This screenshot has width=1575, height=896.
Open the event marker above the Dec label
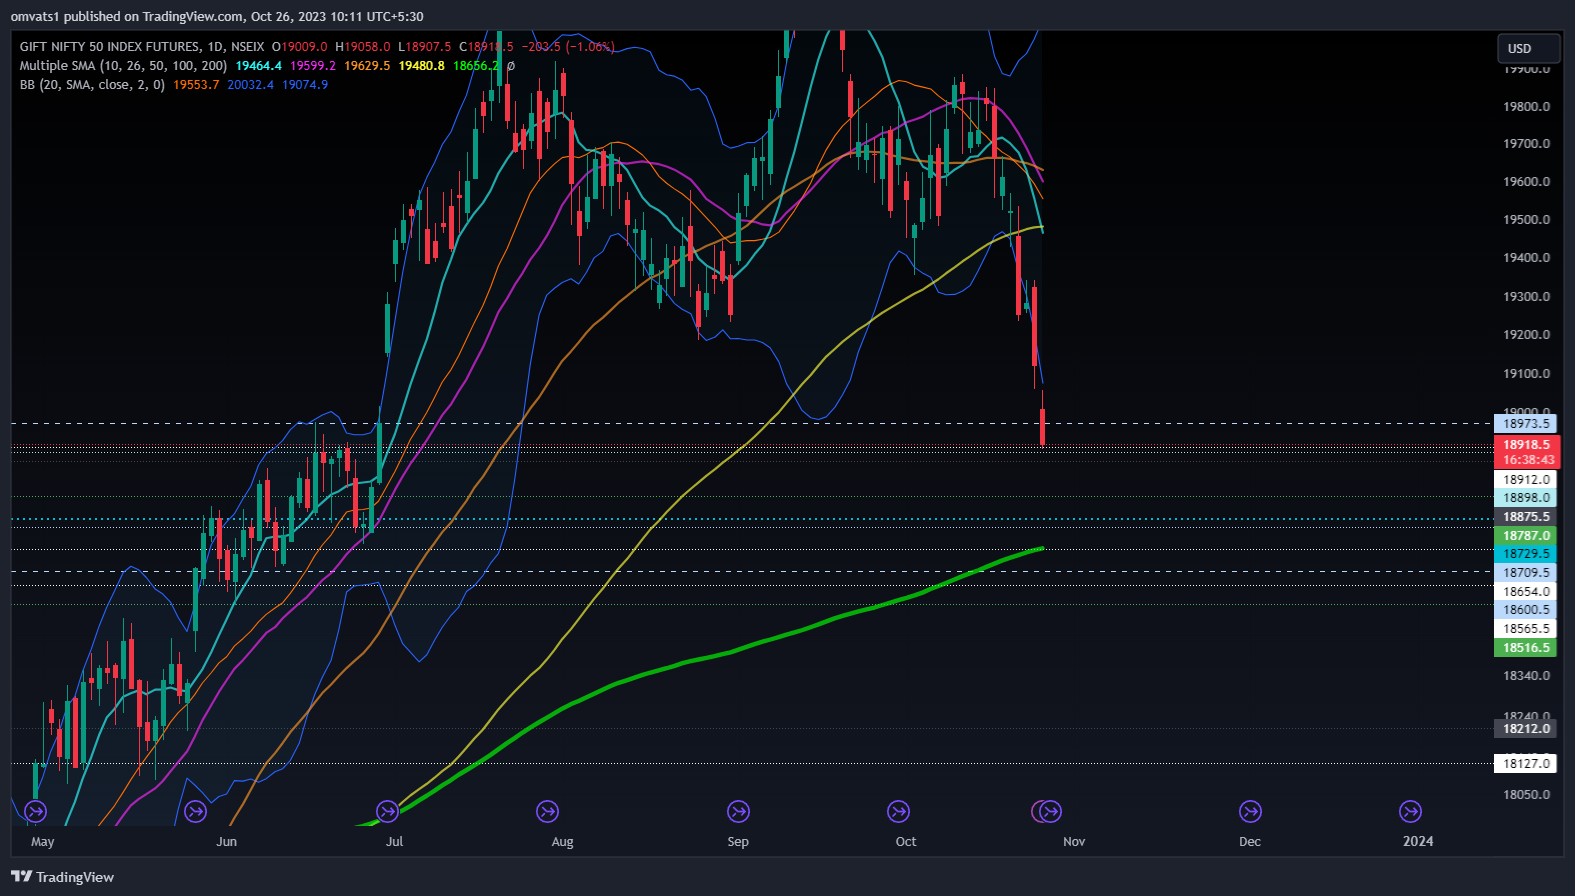1250,811
